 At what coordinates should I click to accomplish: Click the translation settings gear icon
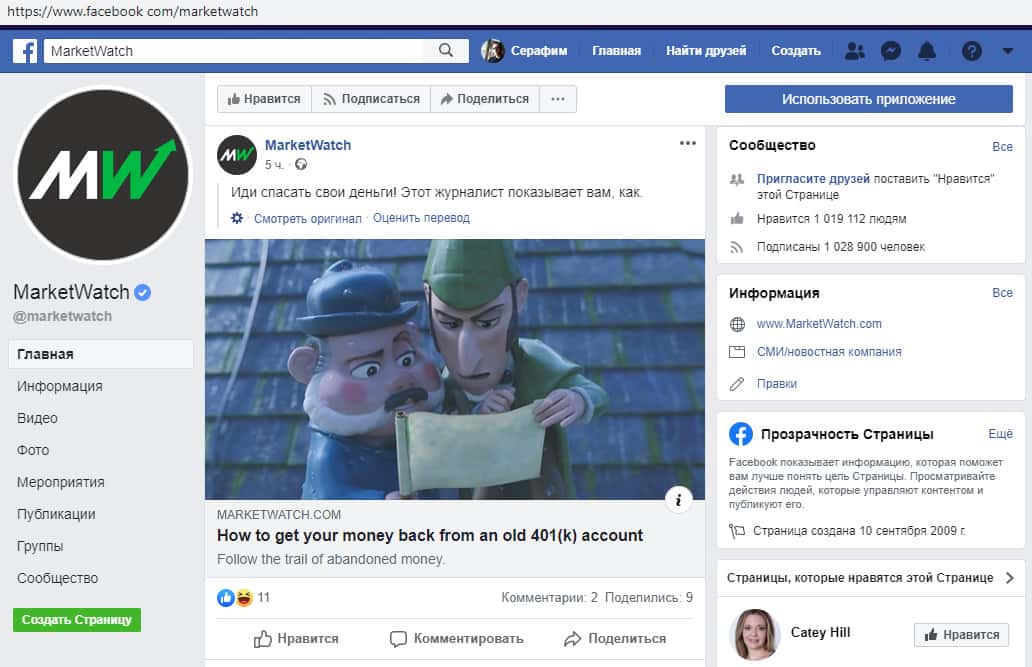[x=237, y=218]
